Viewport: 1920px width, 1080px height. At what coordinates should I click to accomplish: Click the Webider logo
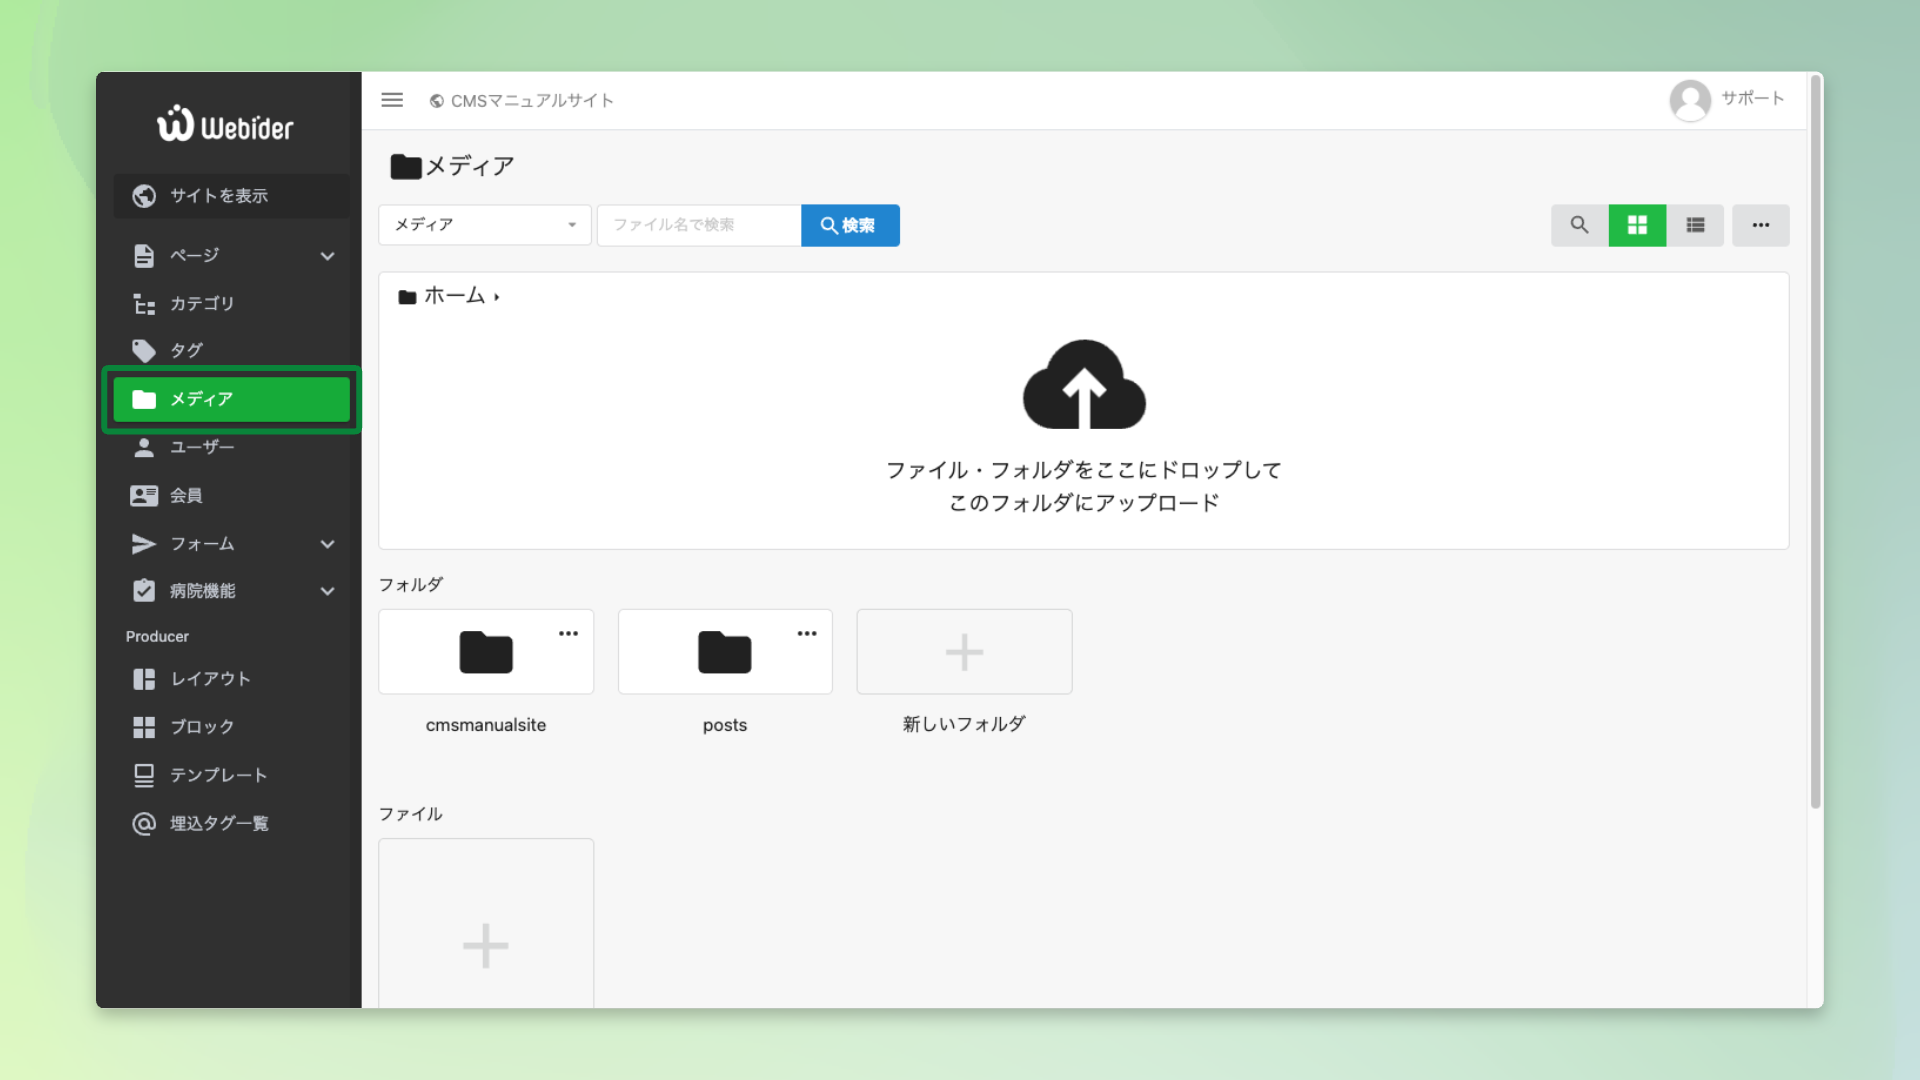pyautogui.click(x=226, y=125)
